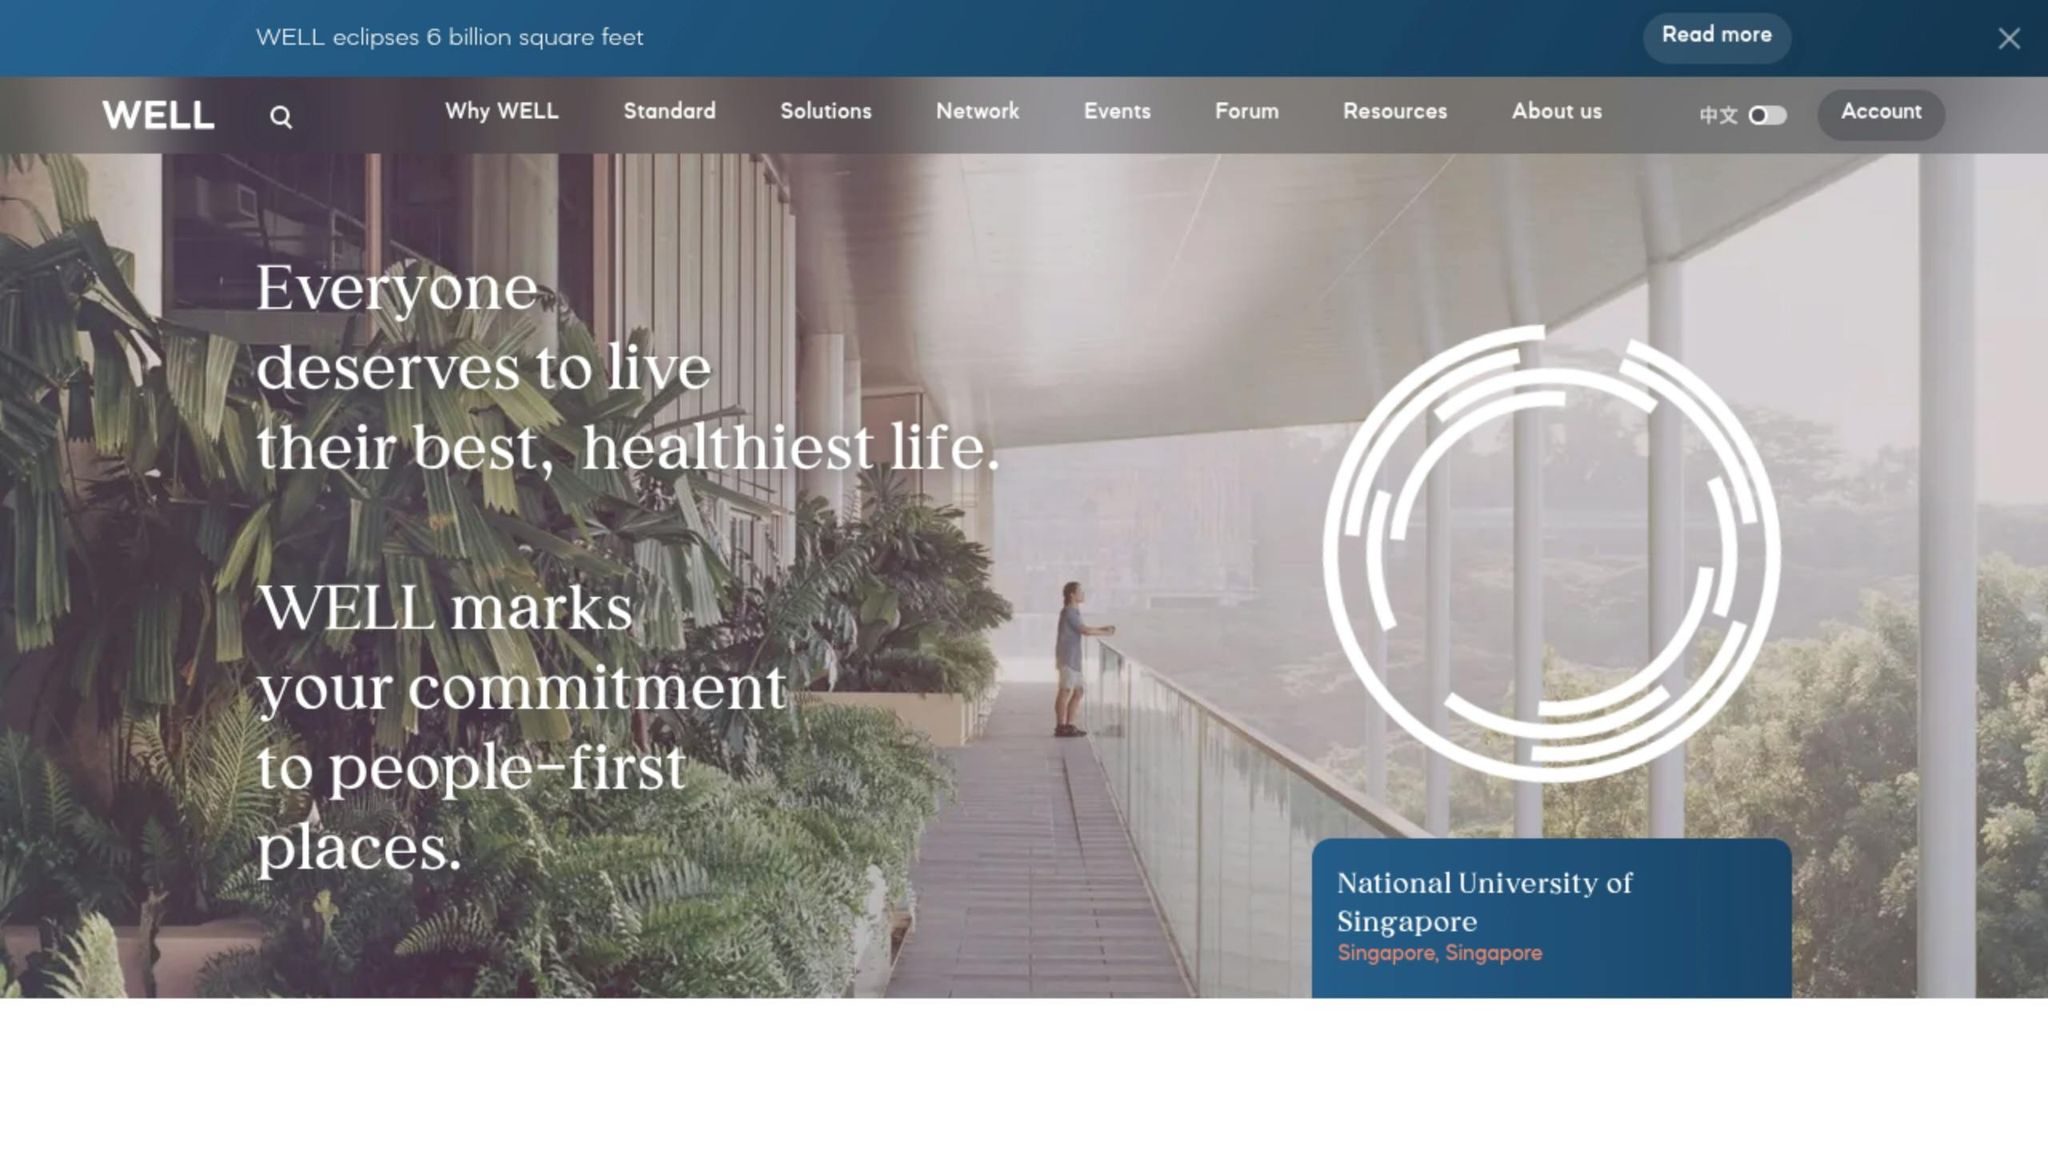
Task: Toggle the language switch to Chinese
Action: (x=1767, y=115)
